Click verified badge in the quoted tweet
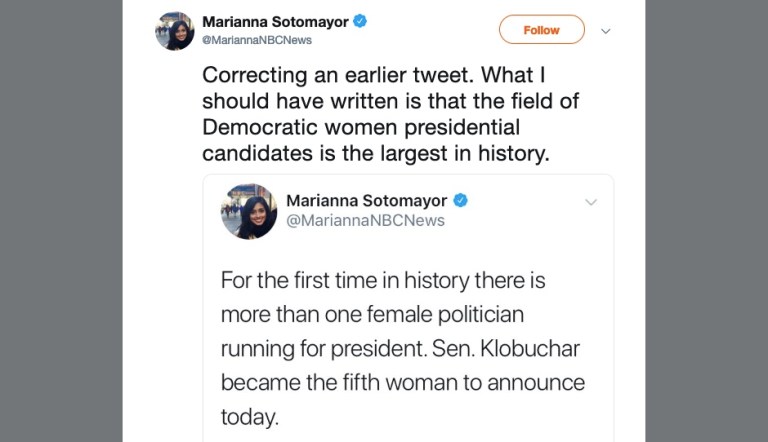Image resolution: width=768 pixels, height=442 pixels. click(461, 200)
